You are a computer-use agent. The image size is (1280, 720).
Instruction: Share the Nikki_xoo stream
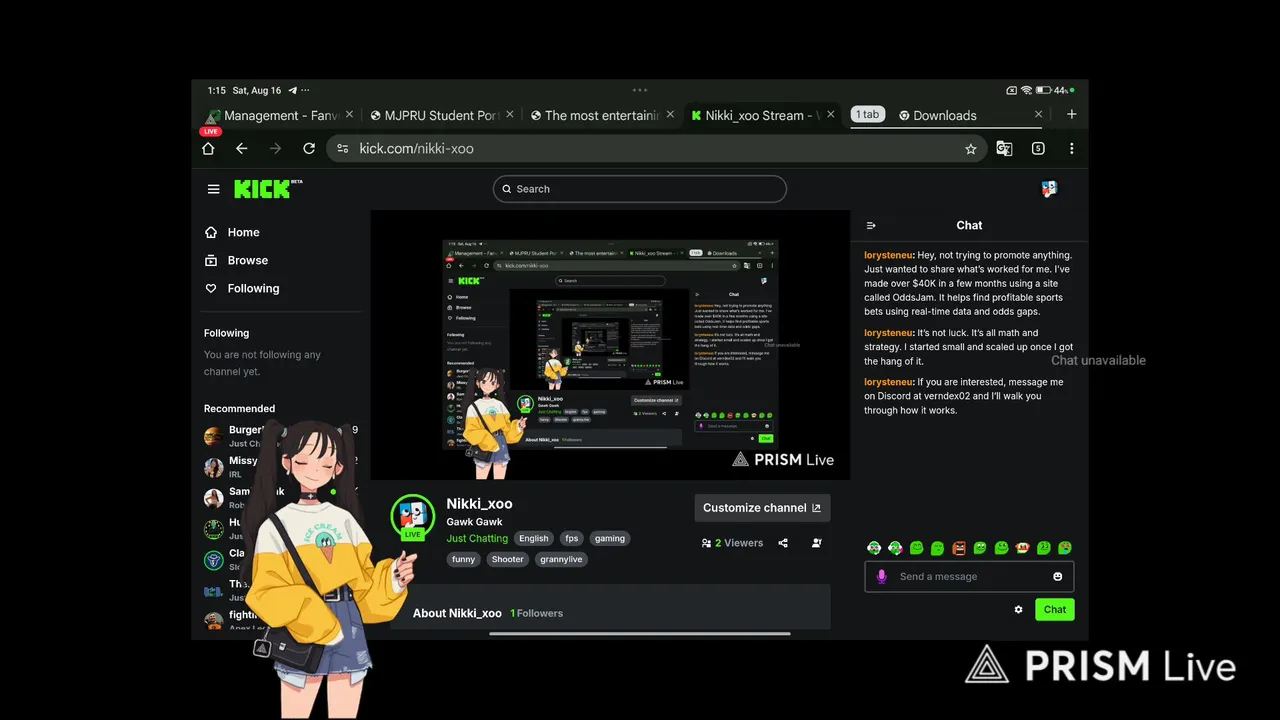pos(783,543)
